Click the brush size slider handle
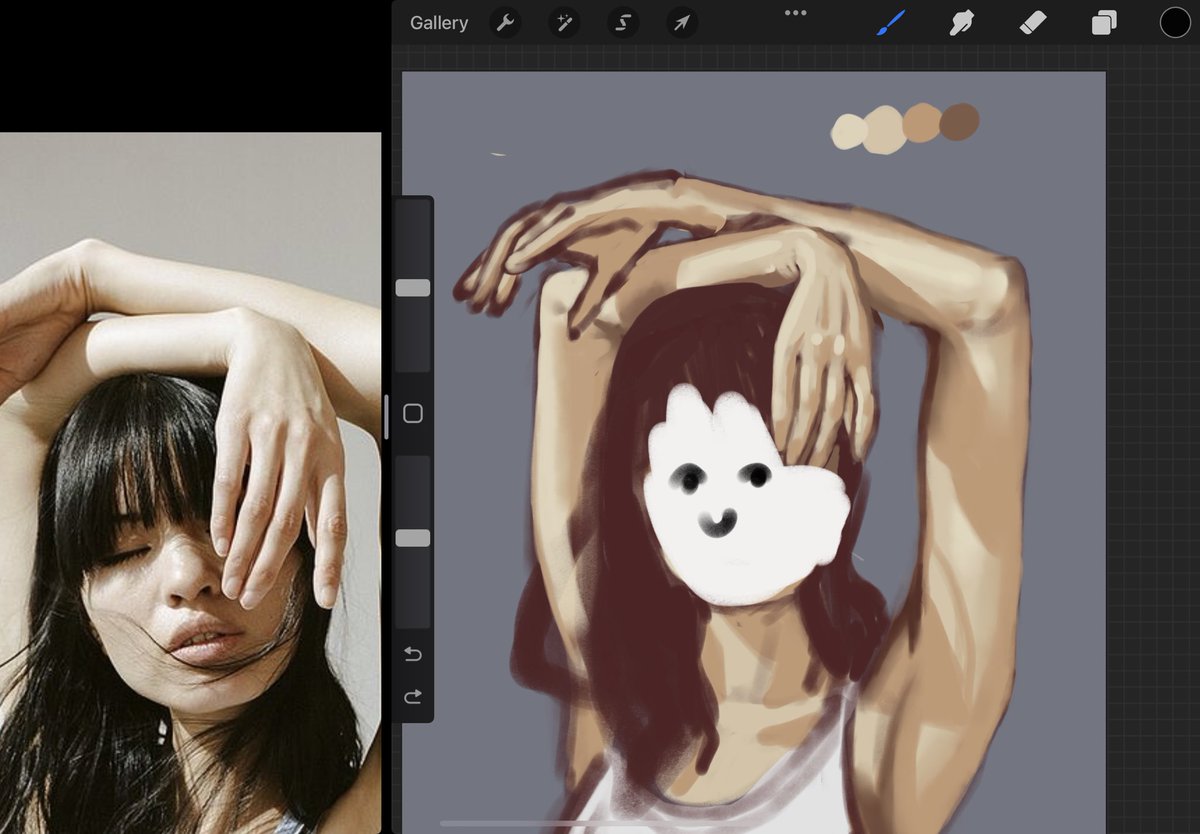The image size is (1200, 834). pyautogui.click(x=413, y=288)
